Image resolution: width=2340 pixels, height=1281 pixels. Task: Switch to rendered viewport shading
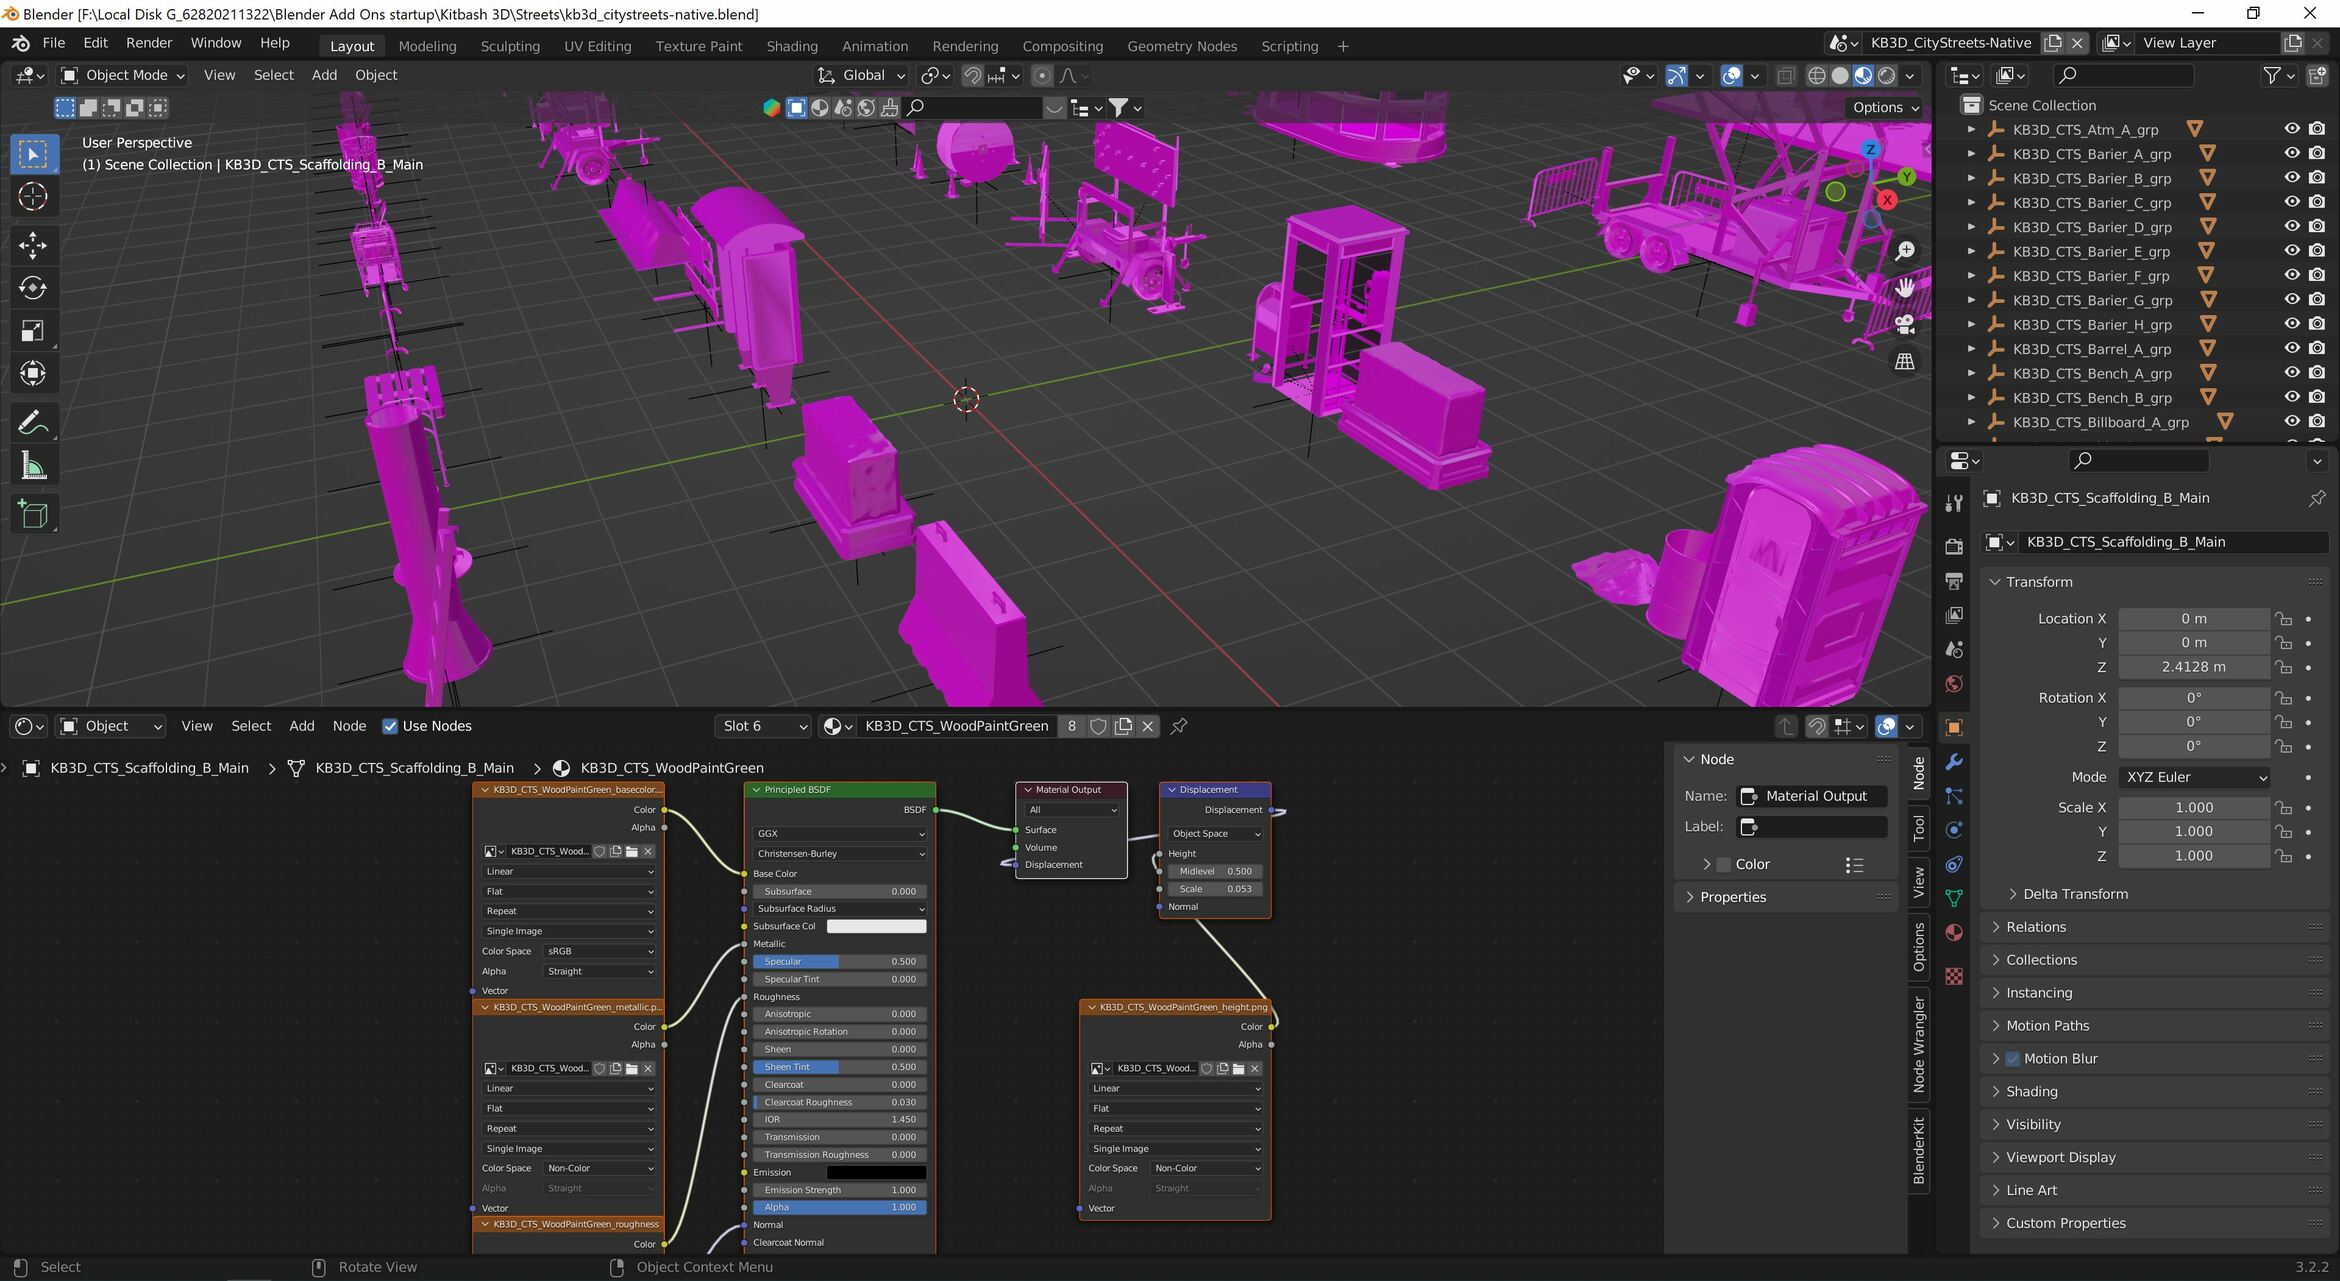1887,75
